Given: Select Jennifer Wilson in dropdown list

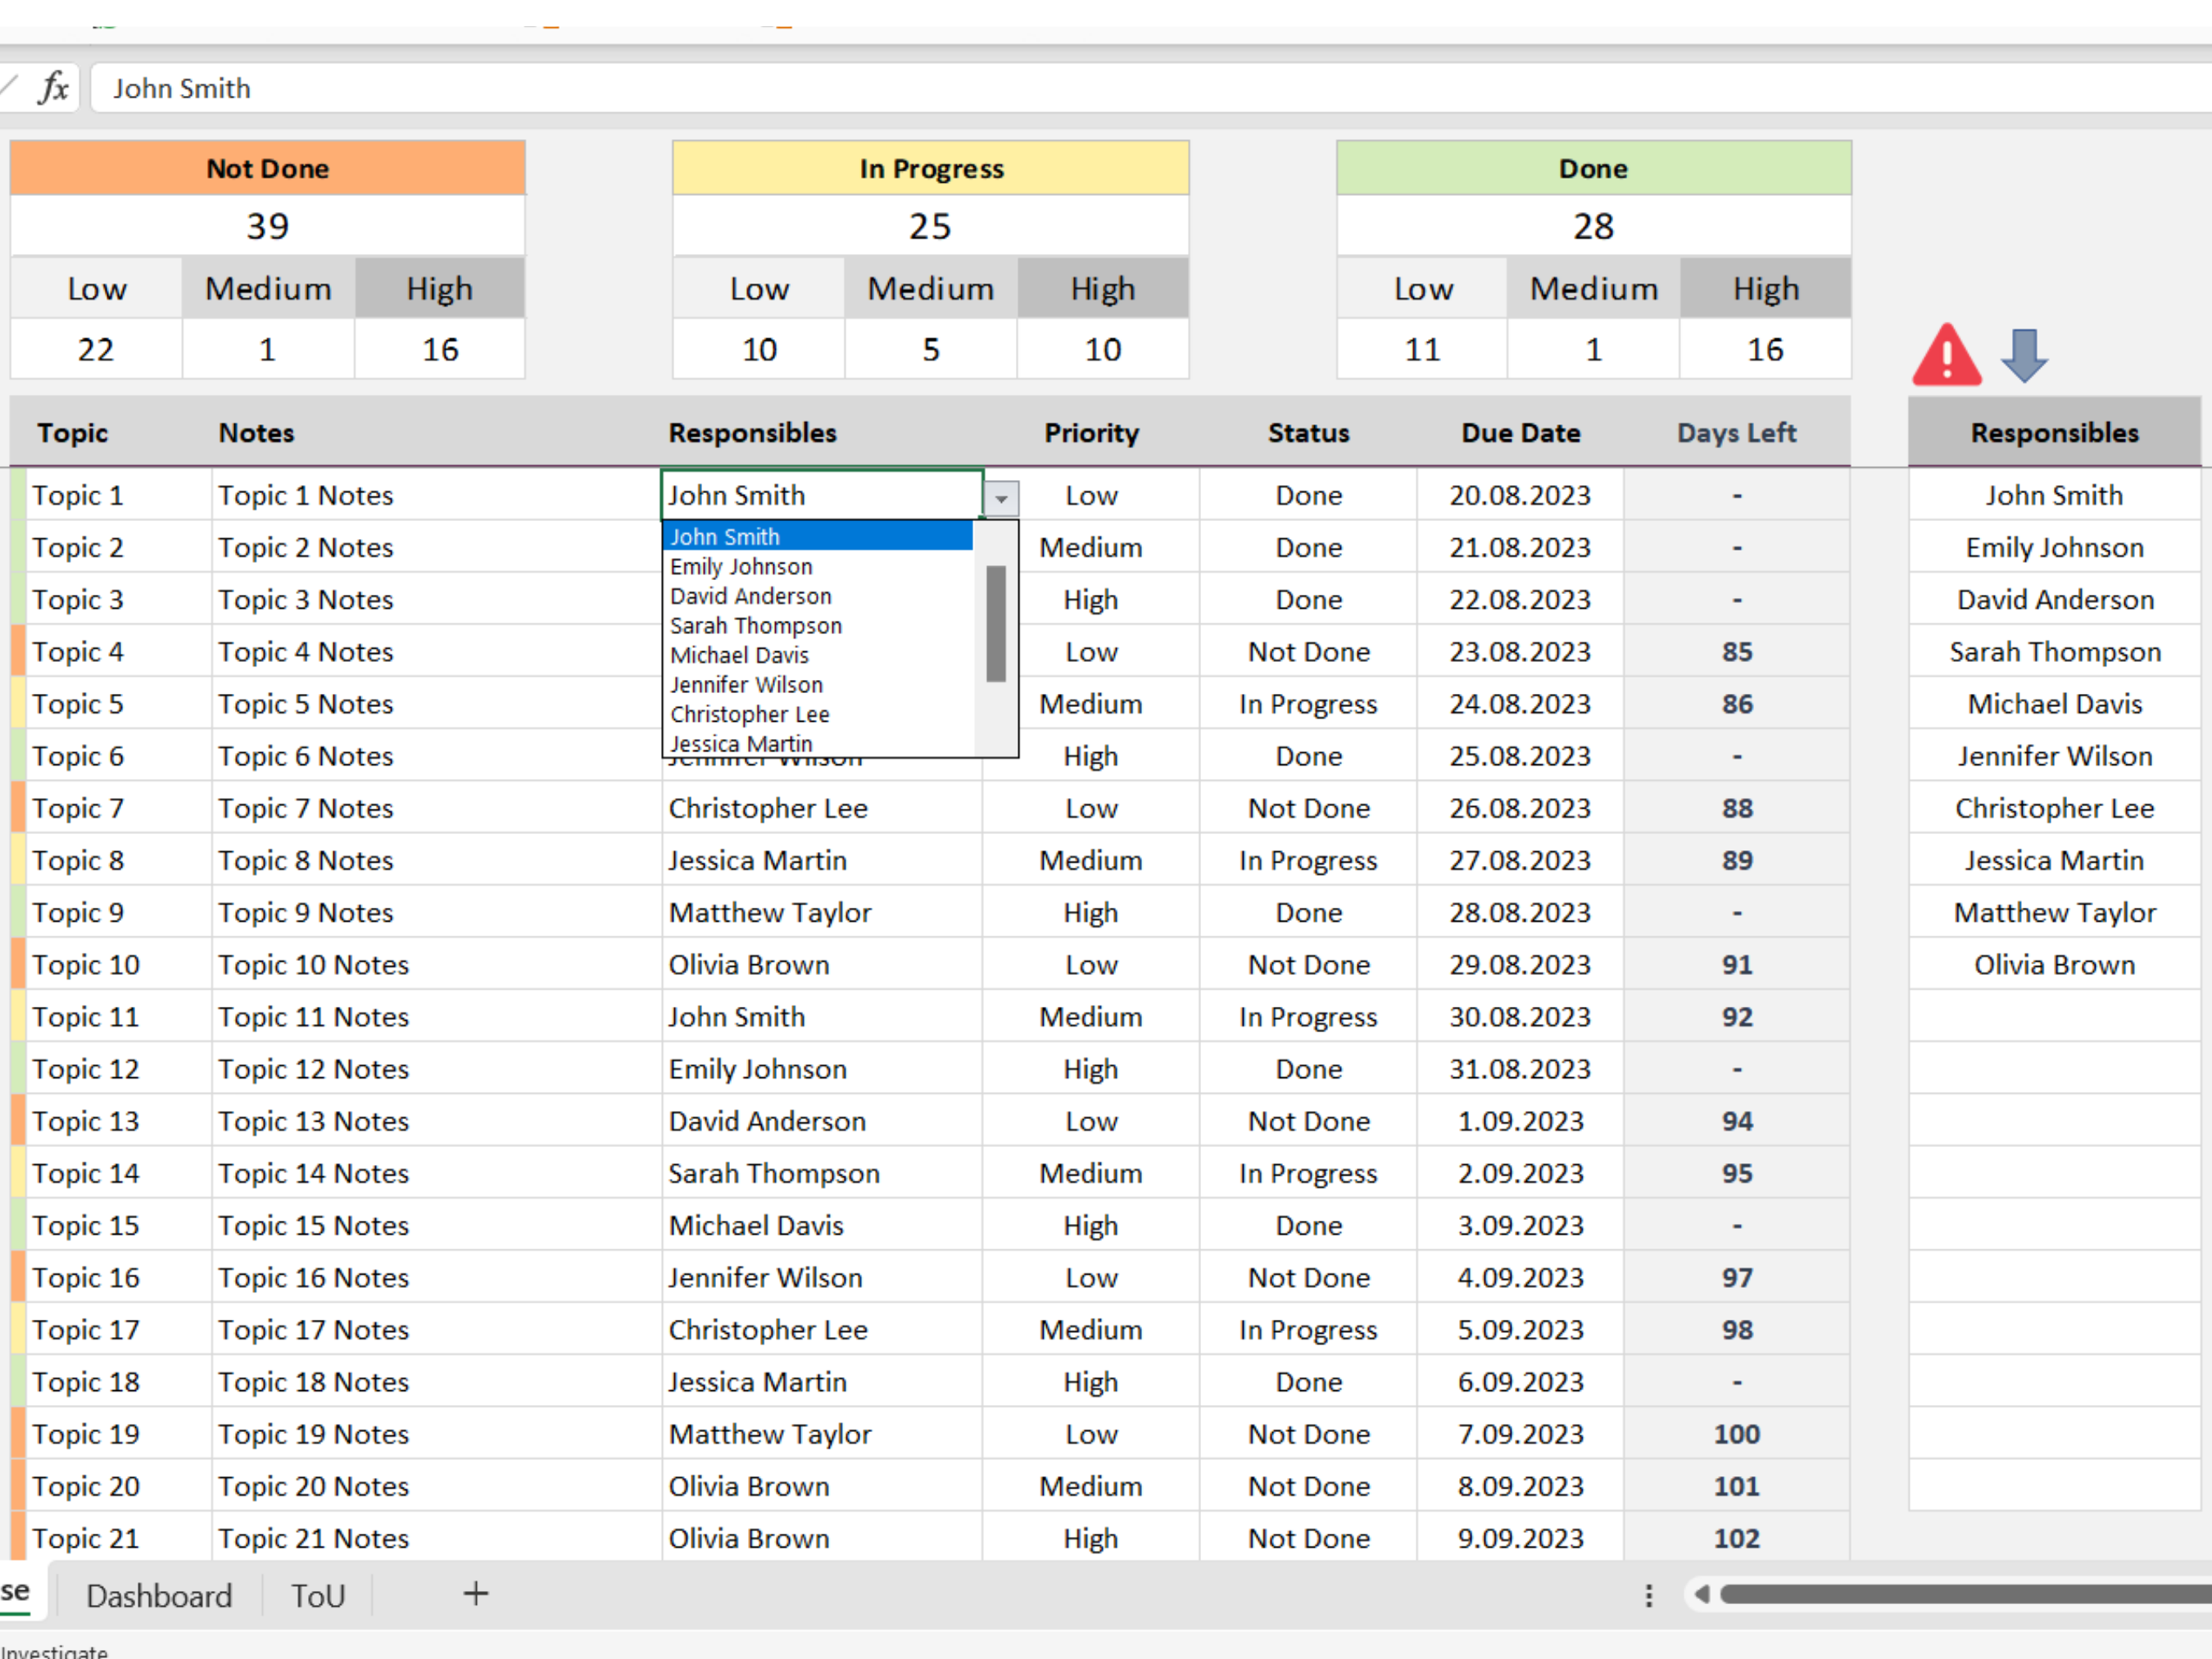Looking at the screenshot, I should [817, 685].
